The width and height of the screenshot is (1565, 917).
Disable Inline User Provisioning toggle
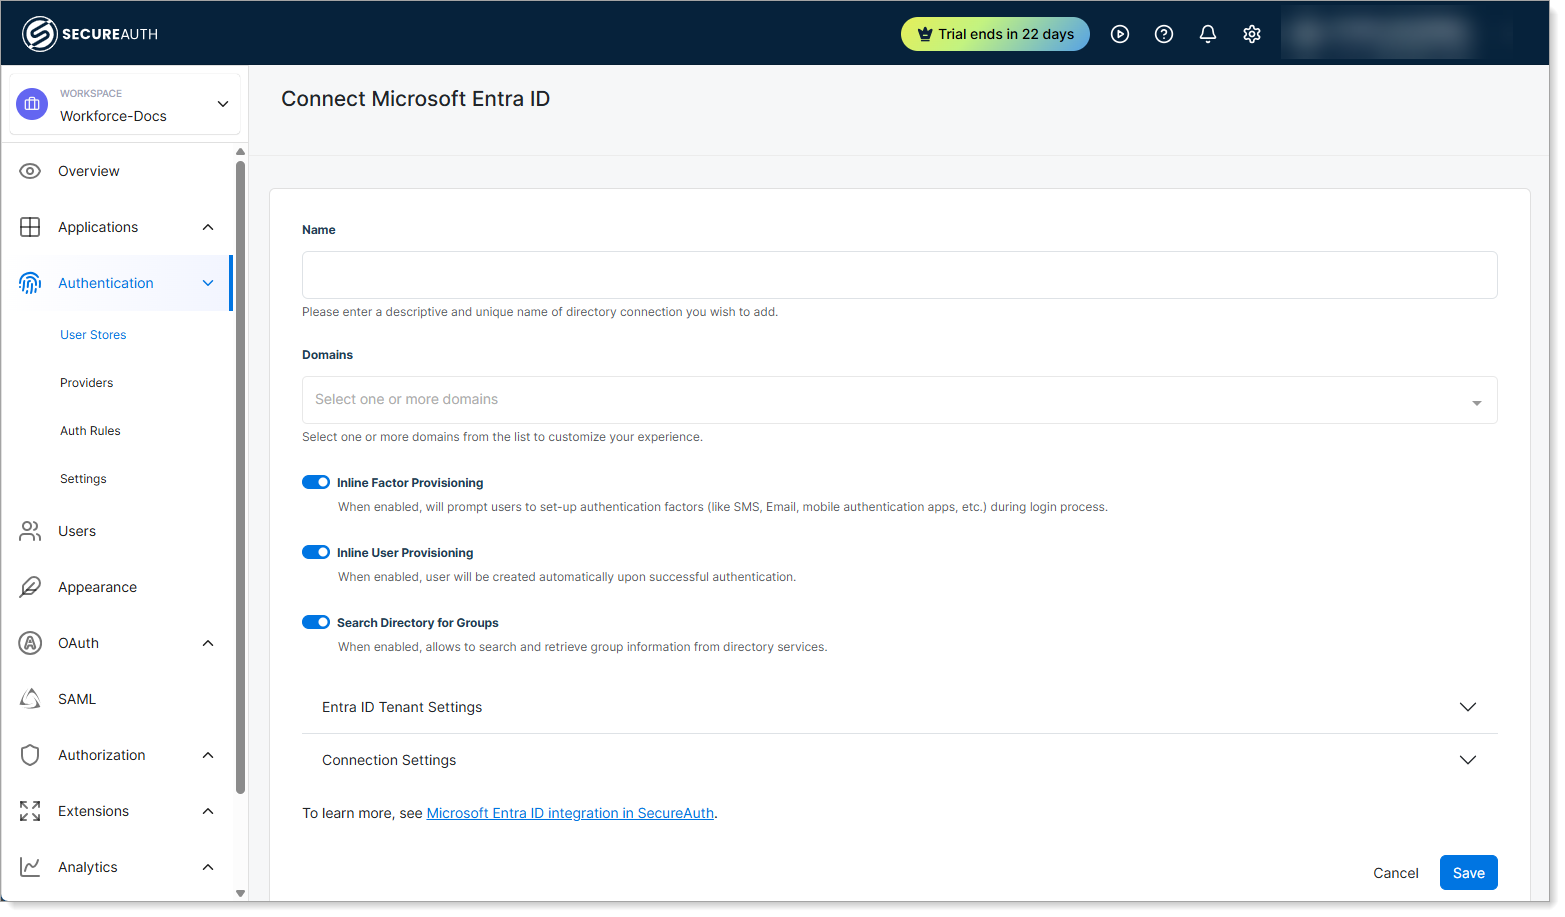pyautogui.click(x=316, y=552)
